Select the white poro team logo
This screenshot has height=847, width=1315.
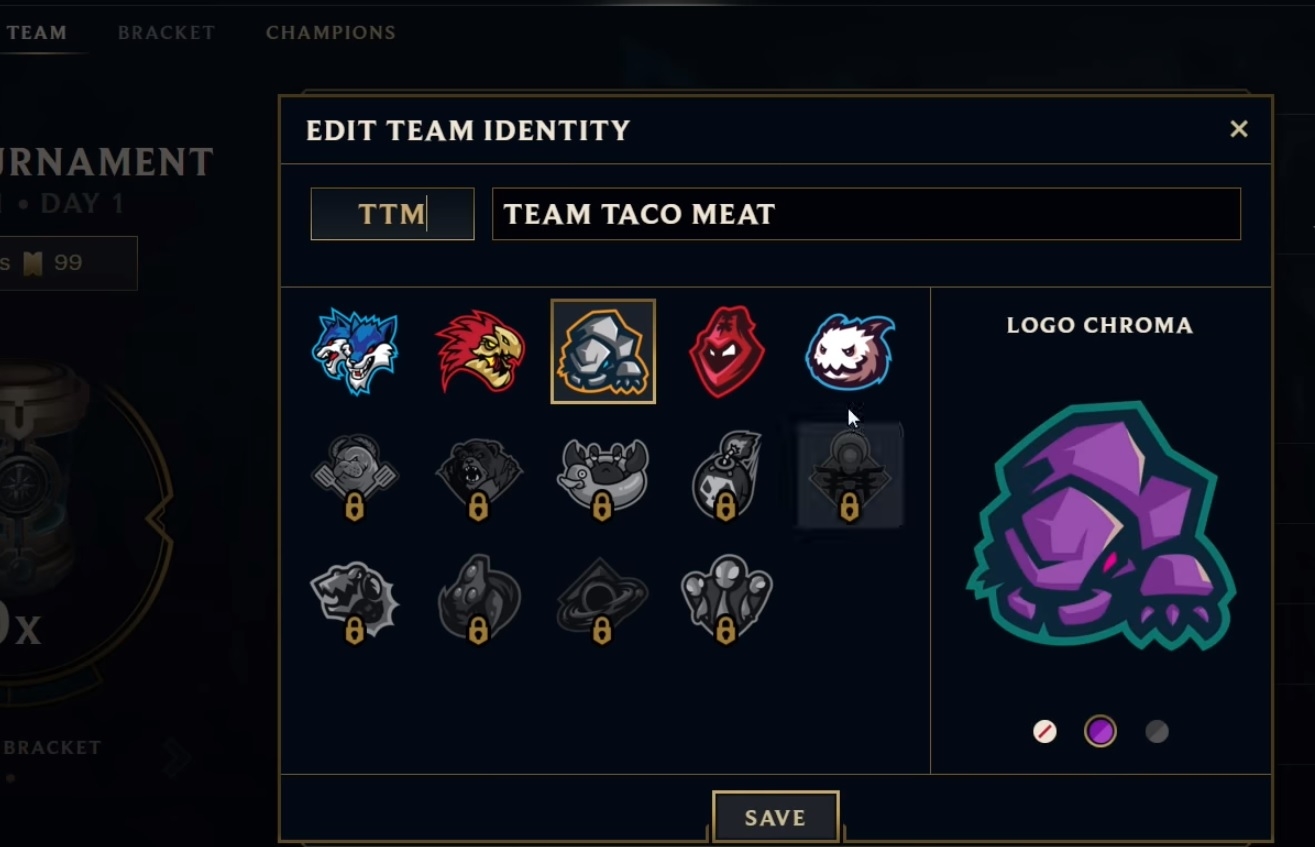850,351
